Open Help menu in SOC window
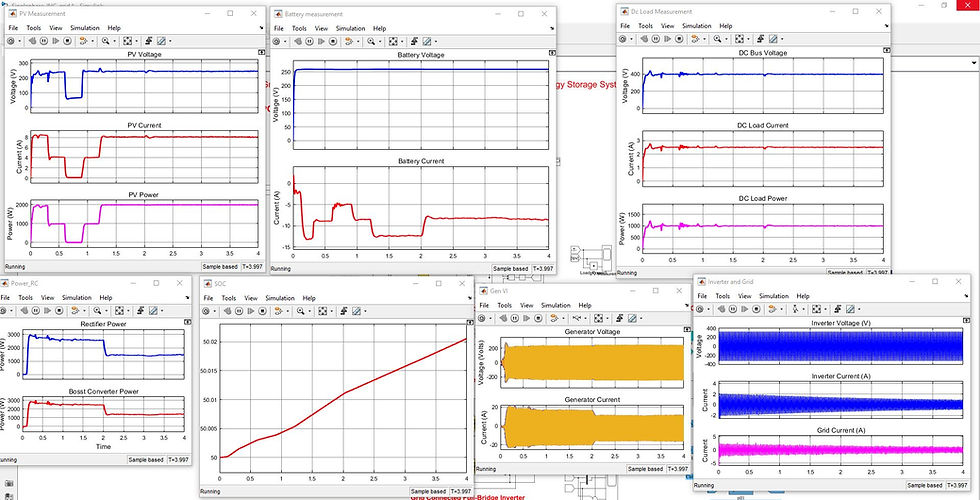The image size is (980, 500). pyautogui.click(x=307, y=299)
